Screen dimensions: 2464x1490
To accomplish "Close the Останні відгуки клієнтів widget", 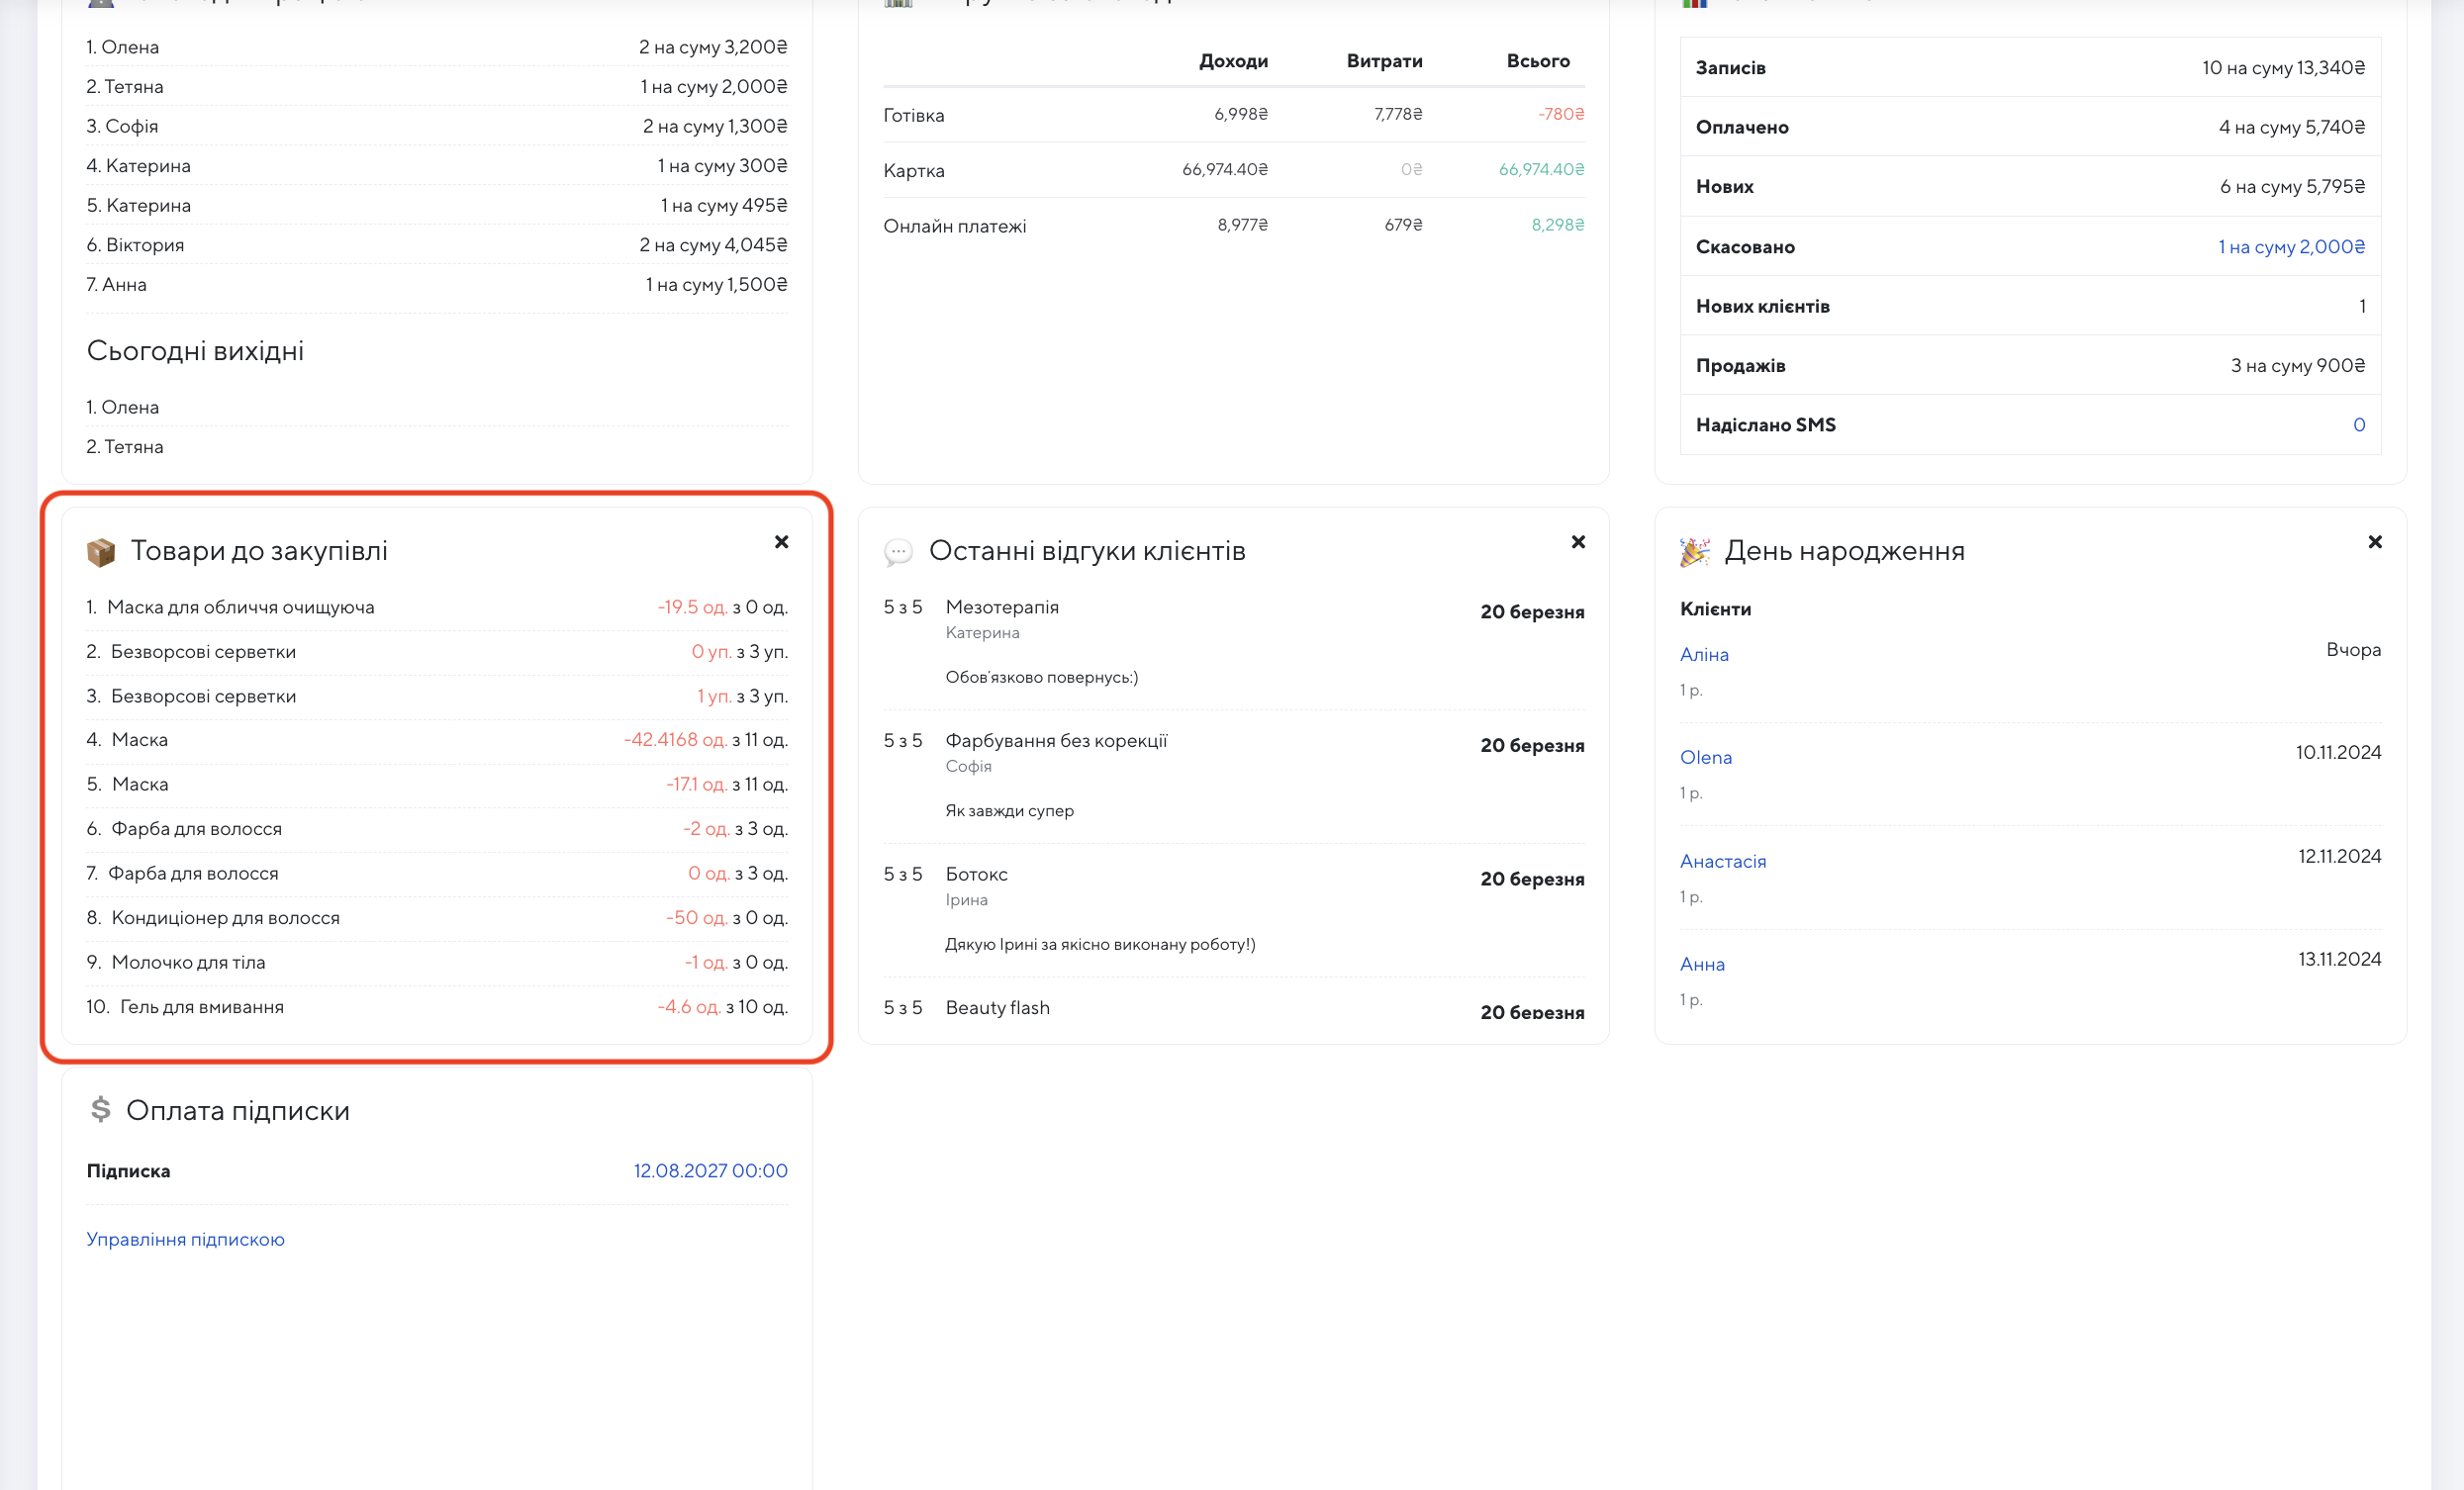I will [x=1578, y=542].
